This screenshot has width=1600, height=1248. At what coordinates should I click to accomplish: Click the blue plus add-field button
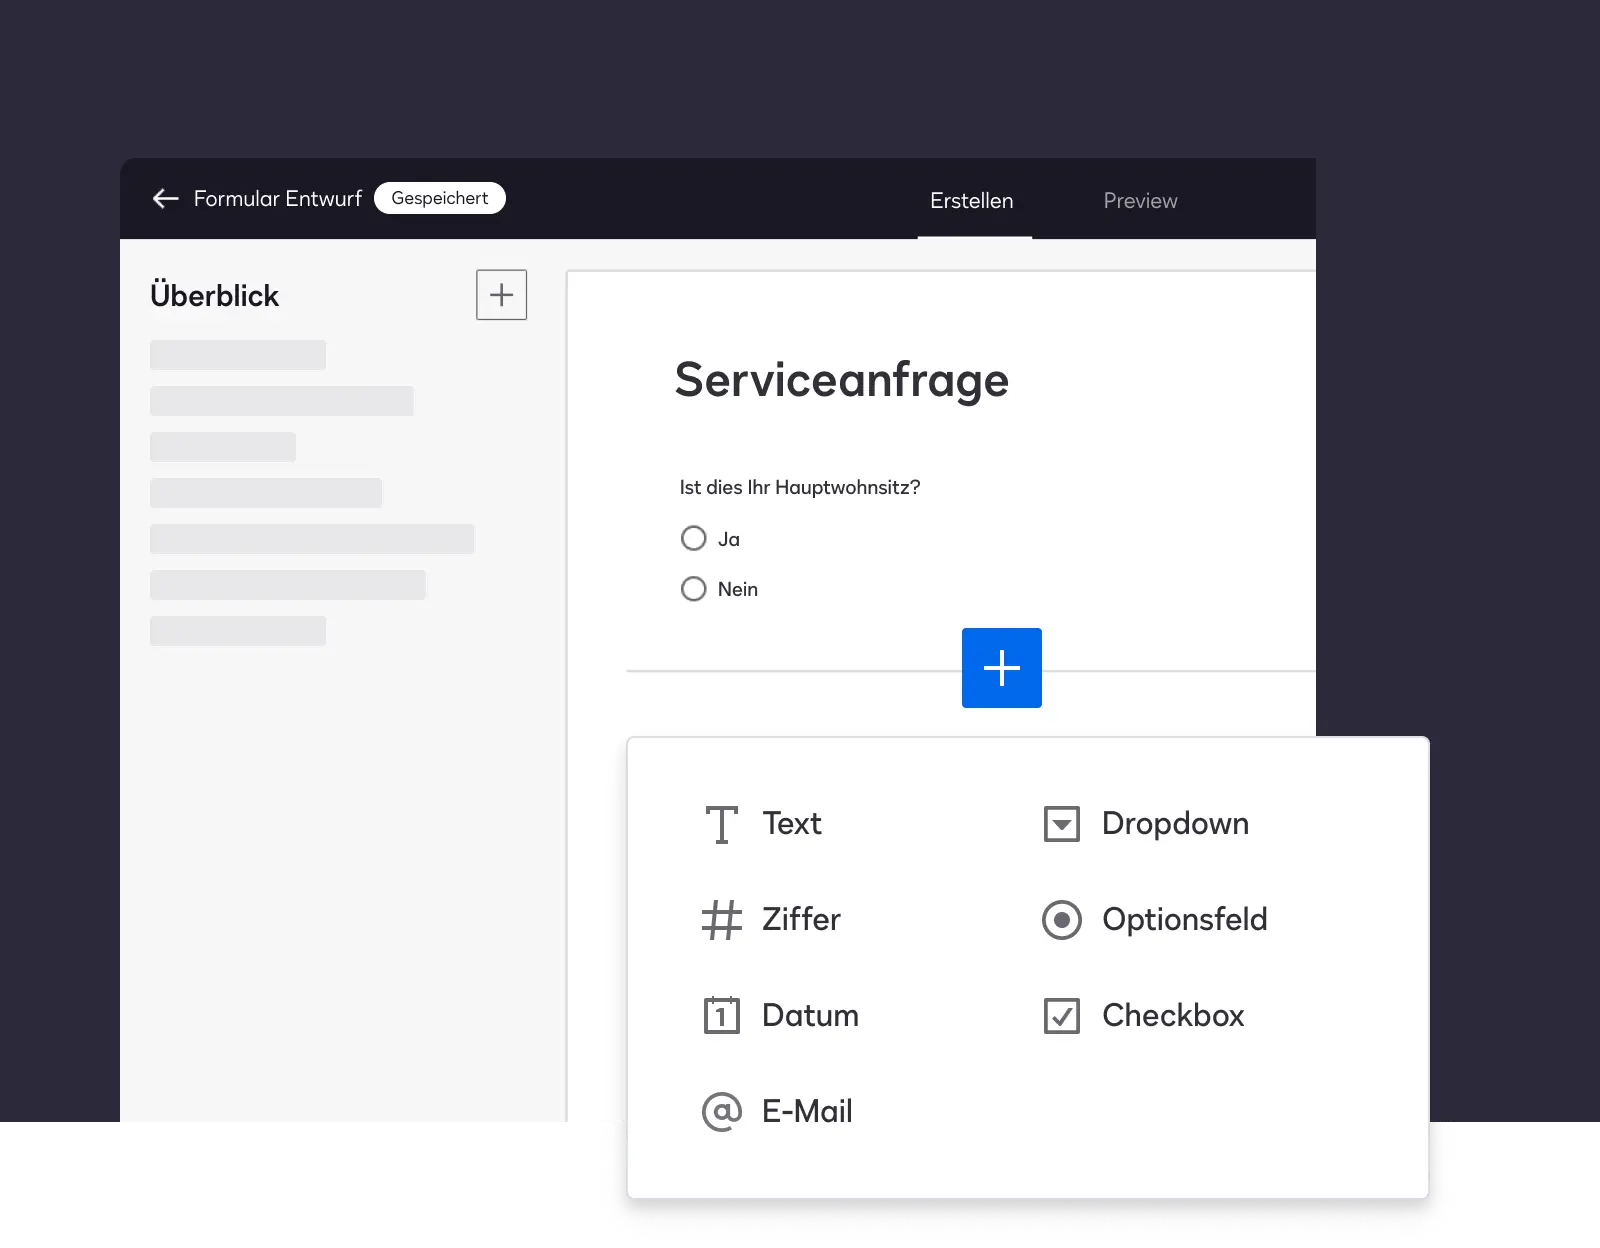pyautogui.click(x=1001, y=668)
